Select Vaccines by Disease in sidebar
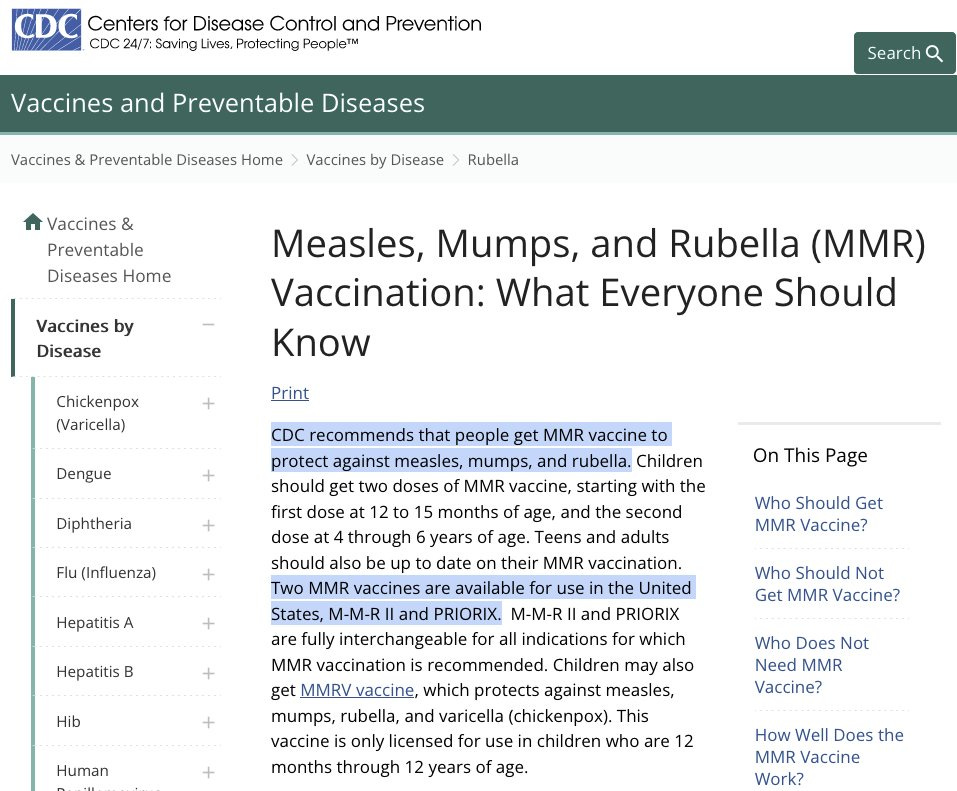 (x=85, y=339)
